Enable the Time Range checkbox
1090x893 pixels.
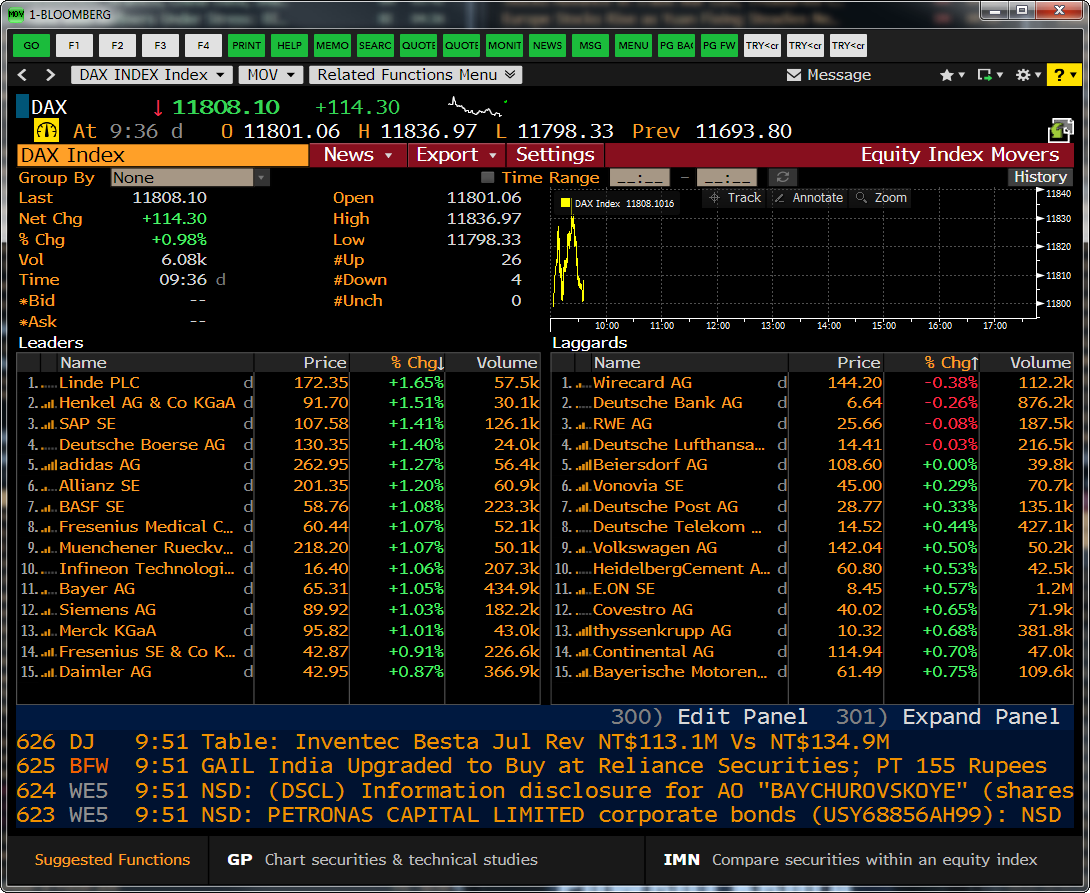(x=488, y=178)
